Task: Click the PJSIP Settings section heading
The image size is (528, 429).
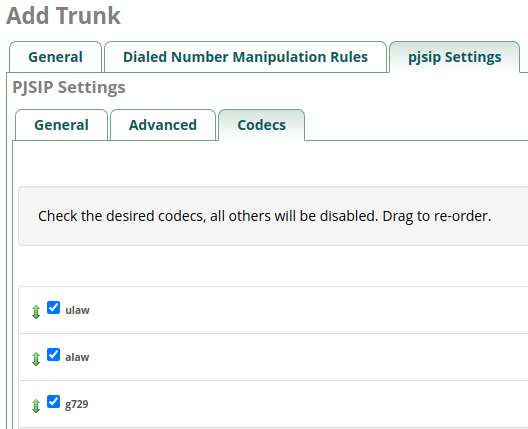Action: pyautogui.click(x=69, y=87)
